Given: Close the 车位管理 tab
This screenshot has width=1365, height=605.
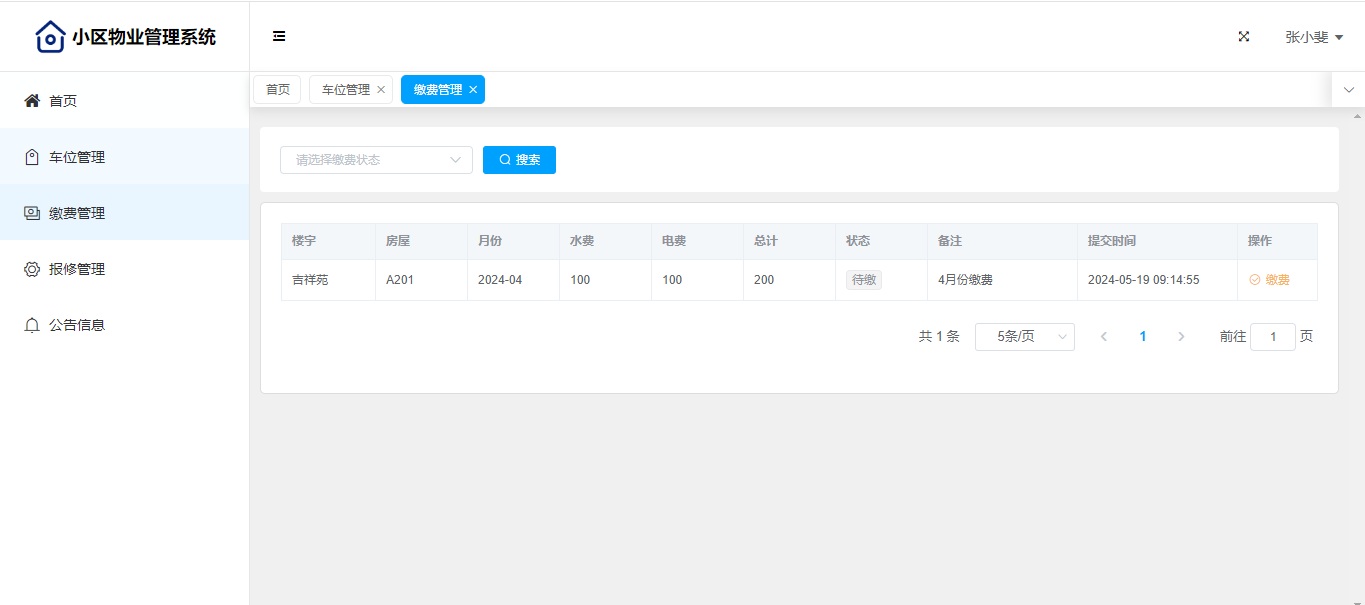Looking at the screenshot, I should (x=381, y=90).
